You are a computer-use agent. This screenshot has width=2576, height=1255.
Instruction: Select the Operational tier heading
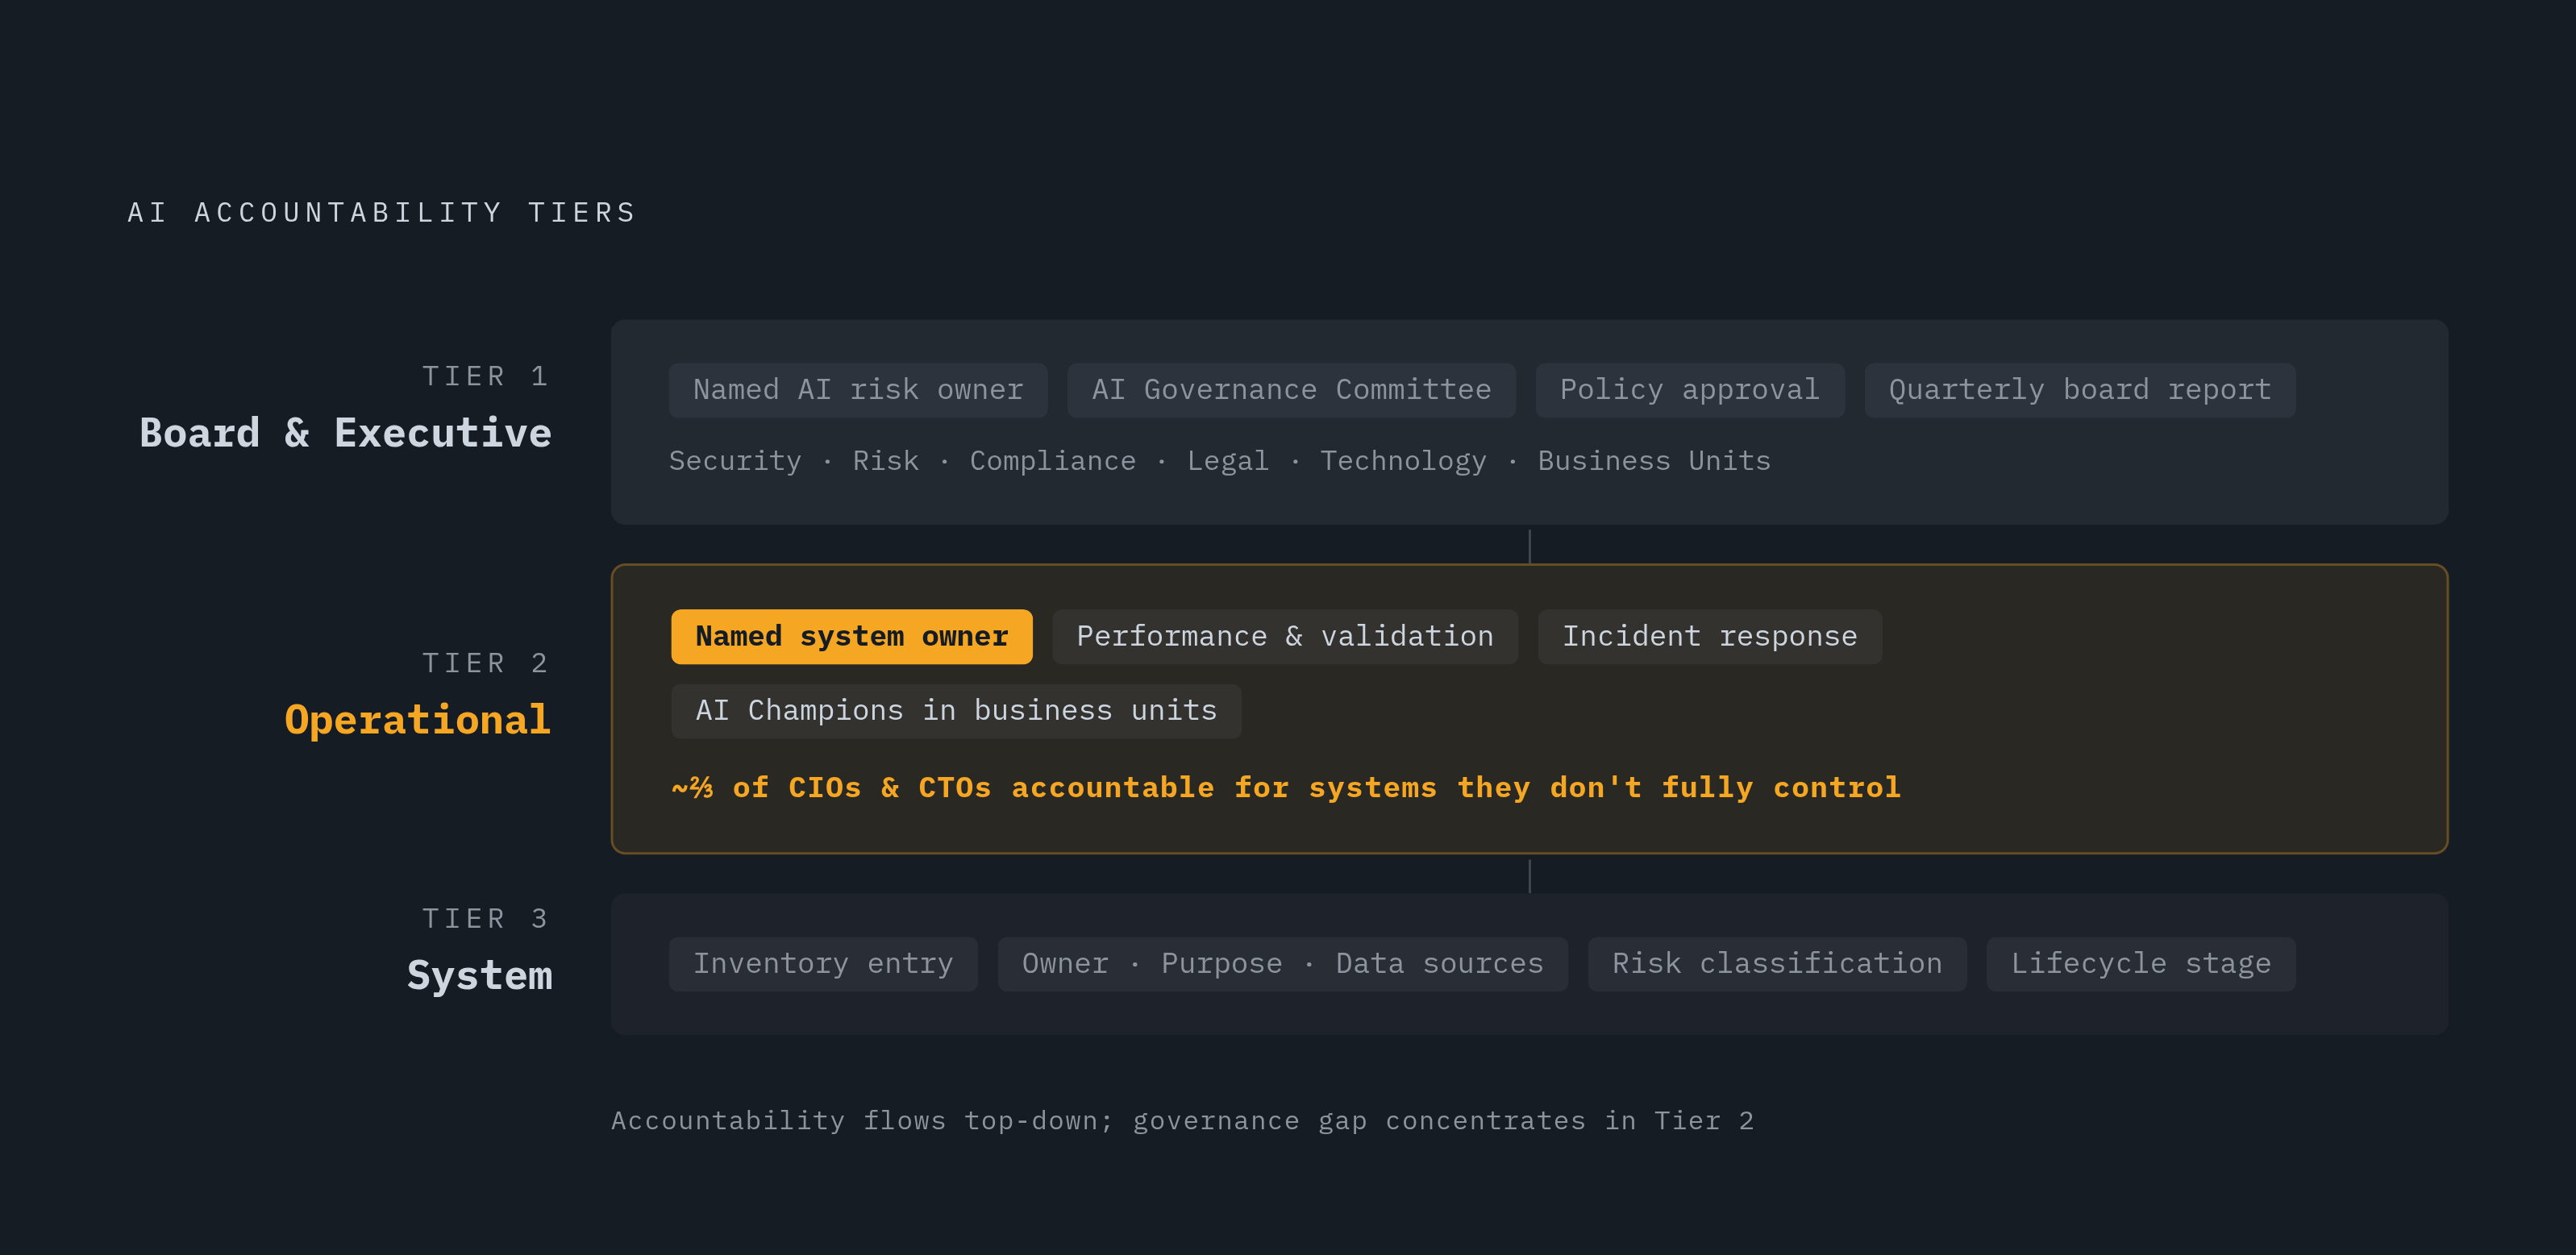click(418, 720)
